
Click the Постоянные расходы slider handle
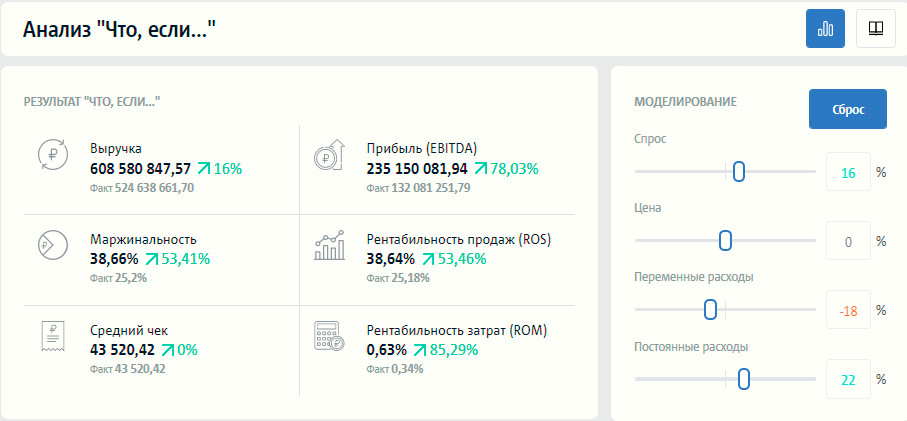click(743, 379)
